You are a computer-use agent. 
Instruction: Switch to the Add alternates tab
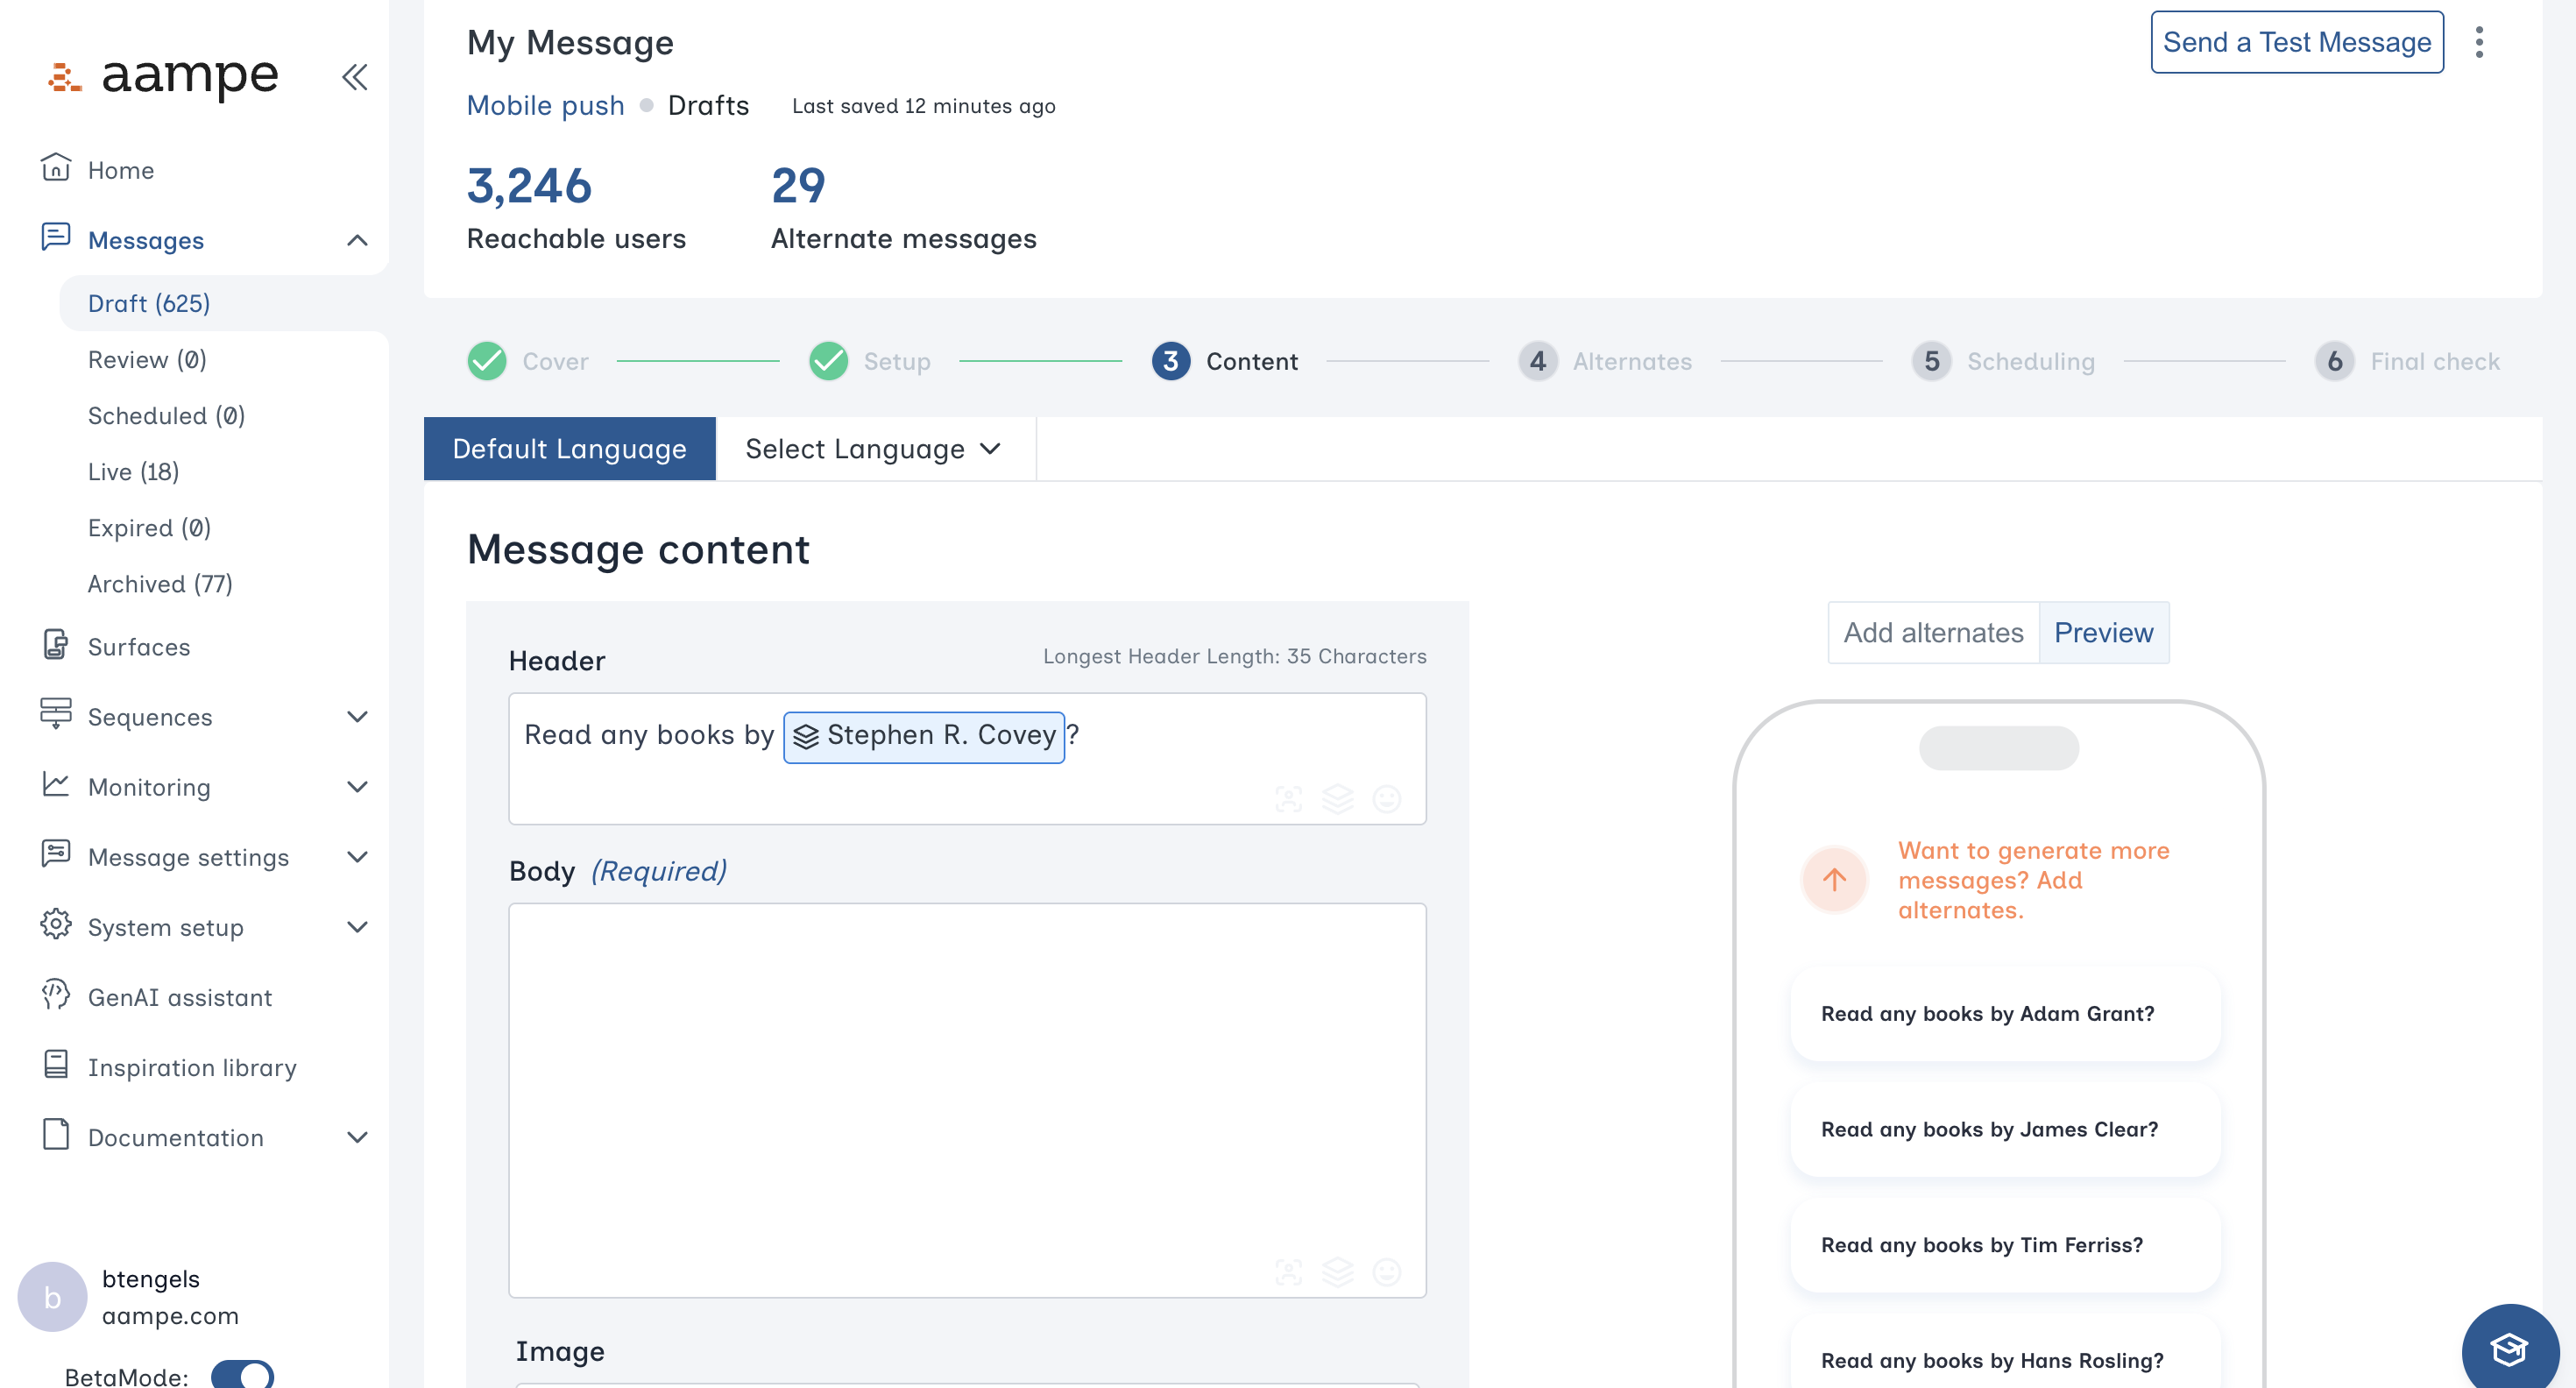click(x=1933, y=632)
